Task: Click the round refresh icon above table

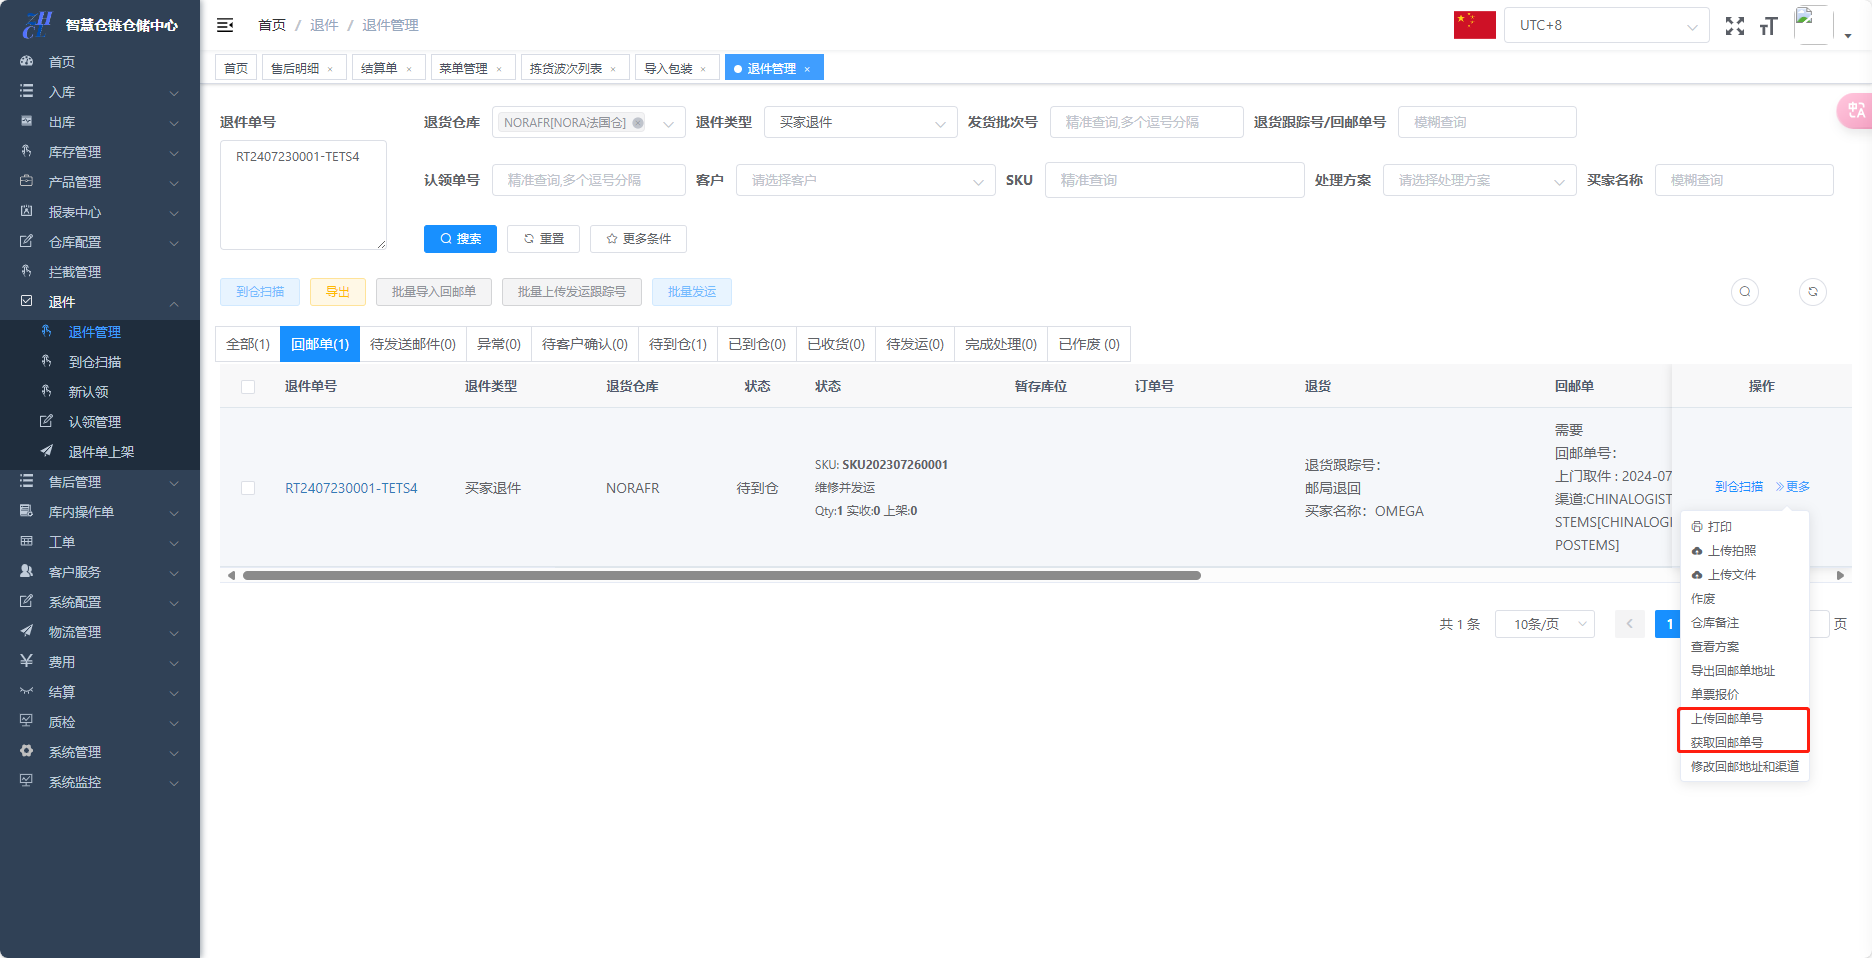Action: point(1813,292)
